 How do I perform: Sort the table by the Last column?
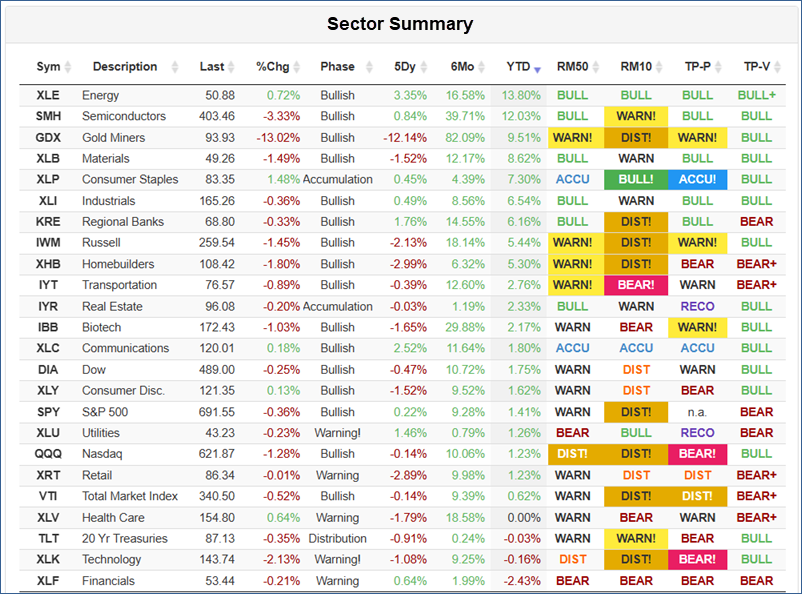pyautogui.click(x=229, y=67)
